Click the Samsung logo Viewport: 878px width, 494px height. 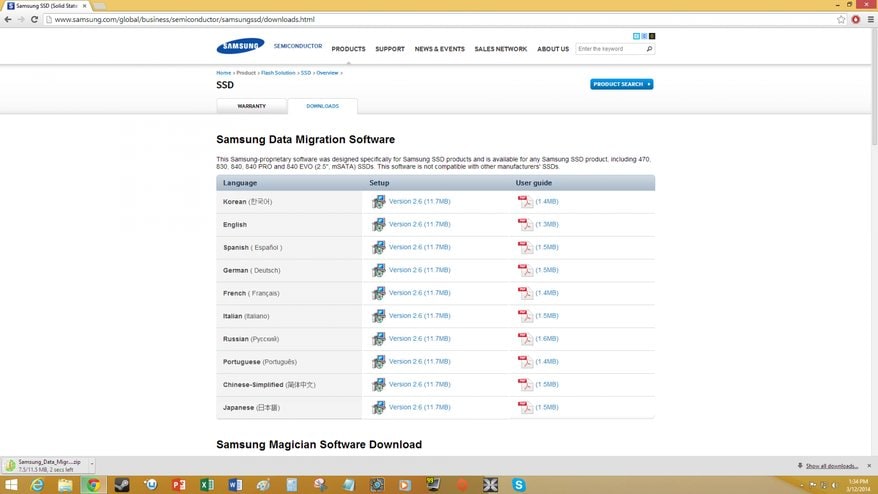240,46
